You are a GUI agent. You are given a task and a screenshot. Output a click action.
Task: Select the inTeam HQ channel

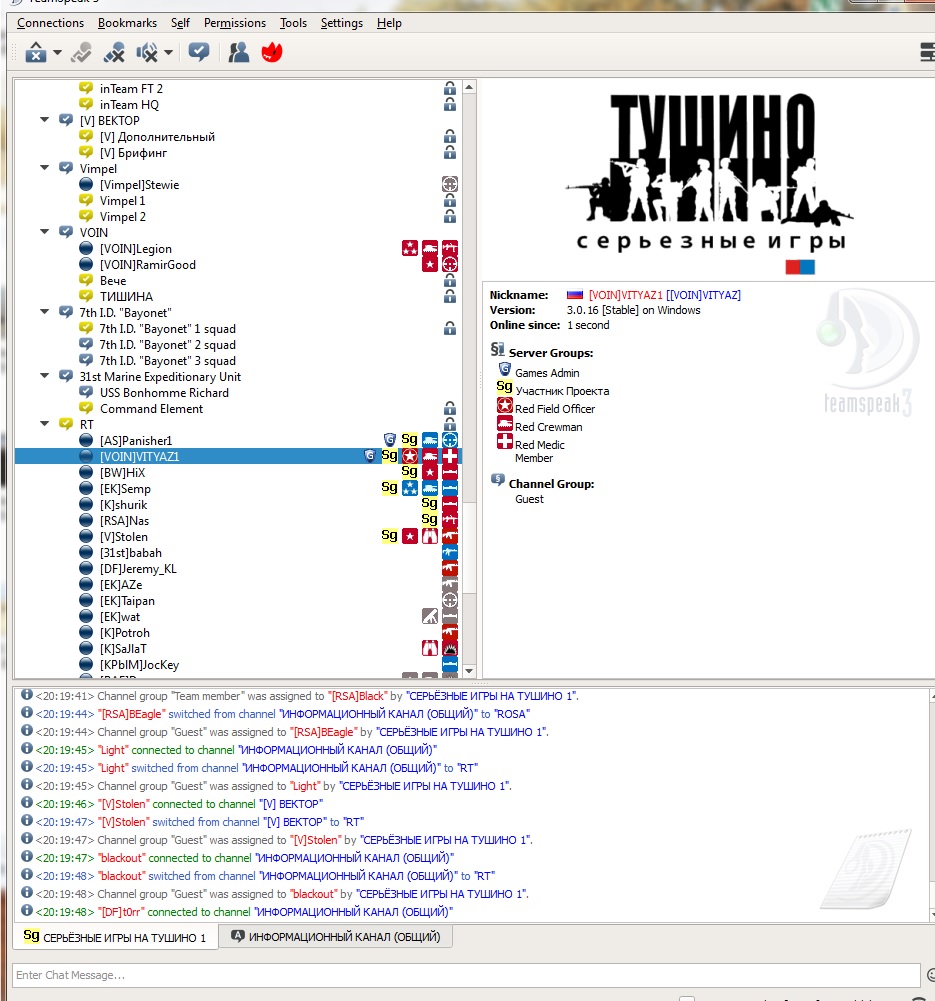pos(129,104)
